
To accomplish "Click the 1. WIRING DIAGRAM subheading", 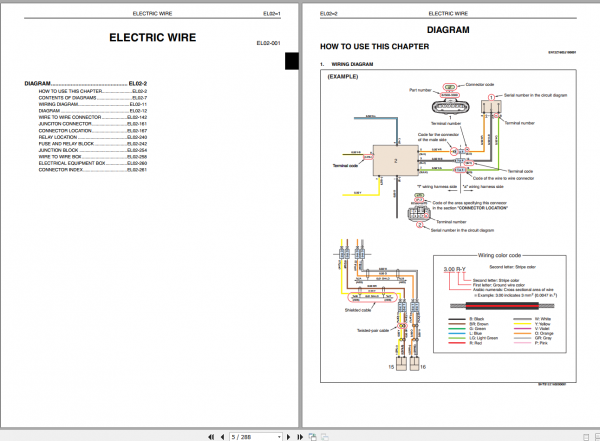I will (347, 64).
